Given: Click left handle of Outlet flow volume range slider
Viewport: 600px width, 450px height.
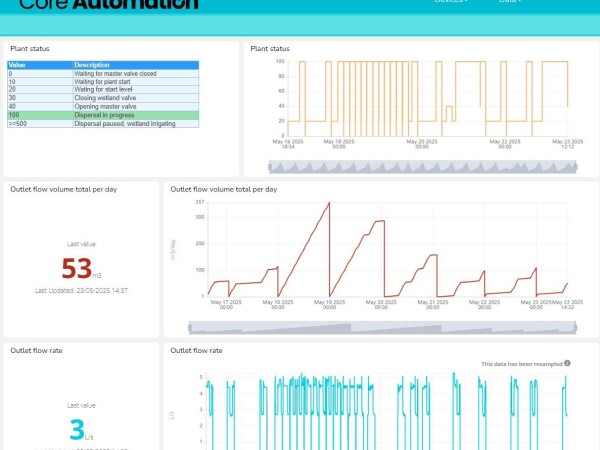Looking at the screenshot, I should pos(190,328).
